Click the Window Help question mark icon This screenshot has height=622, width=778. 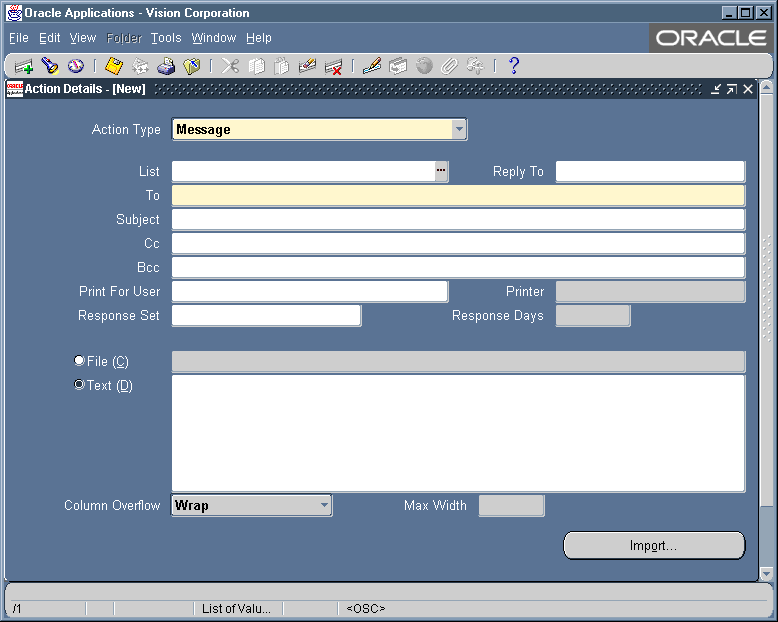pos(514,65)
